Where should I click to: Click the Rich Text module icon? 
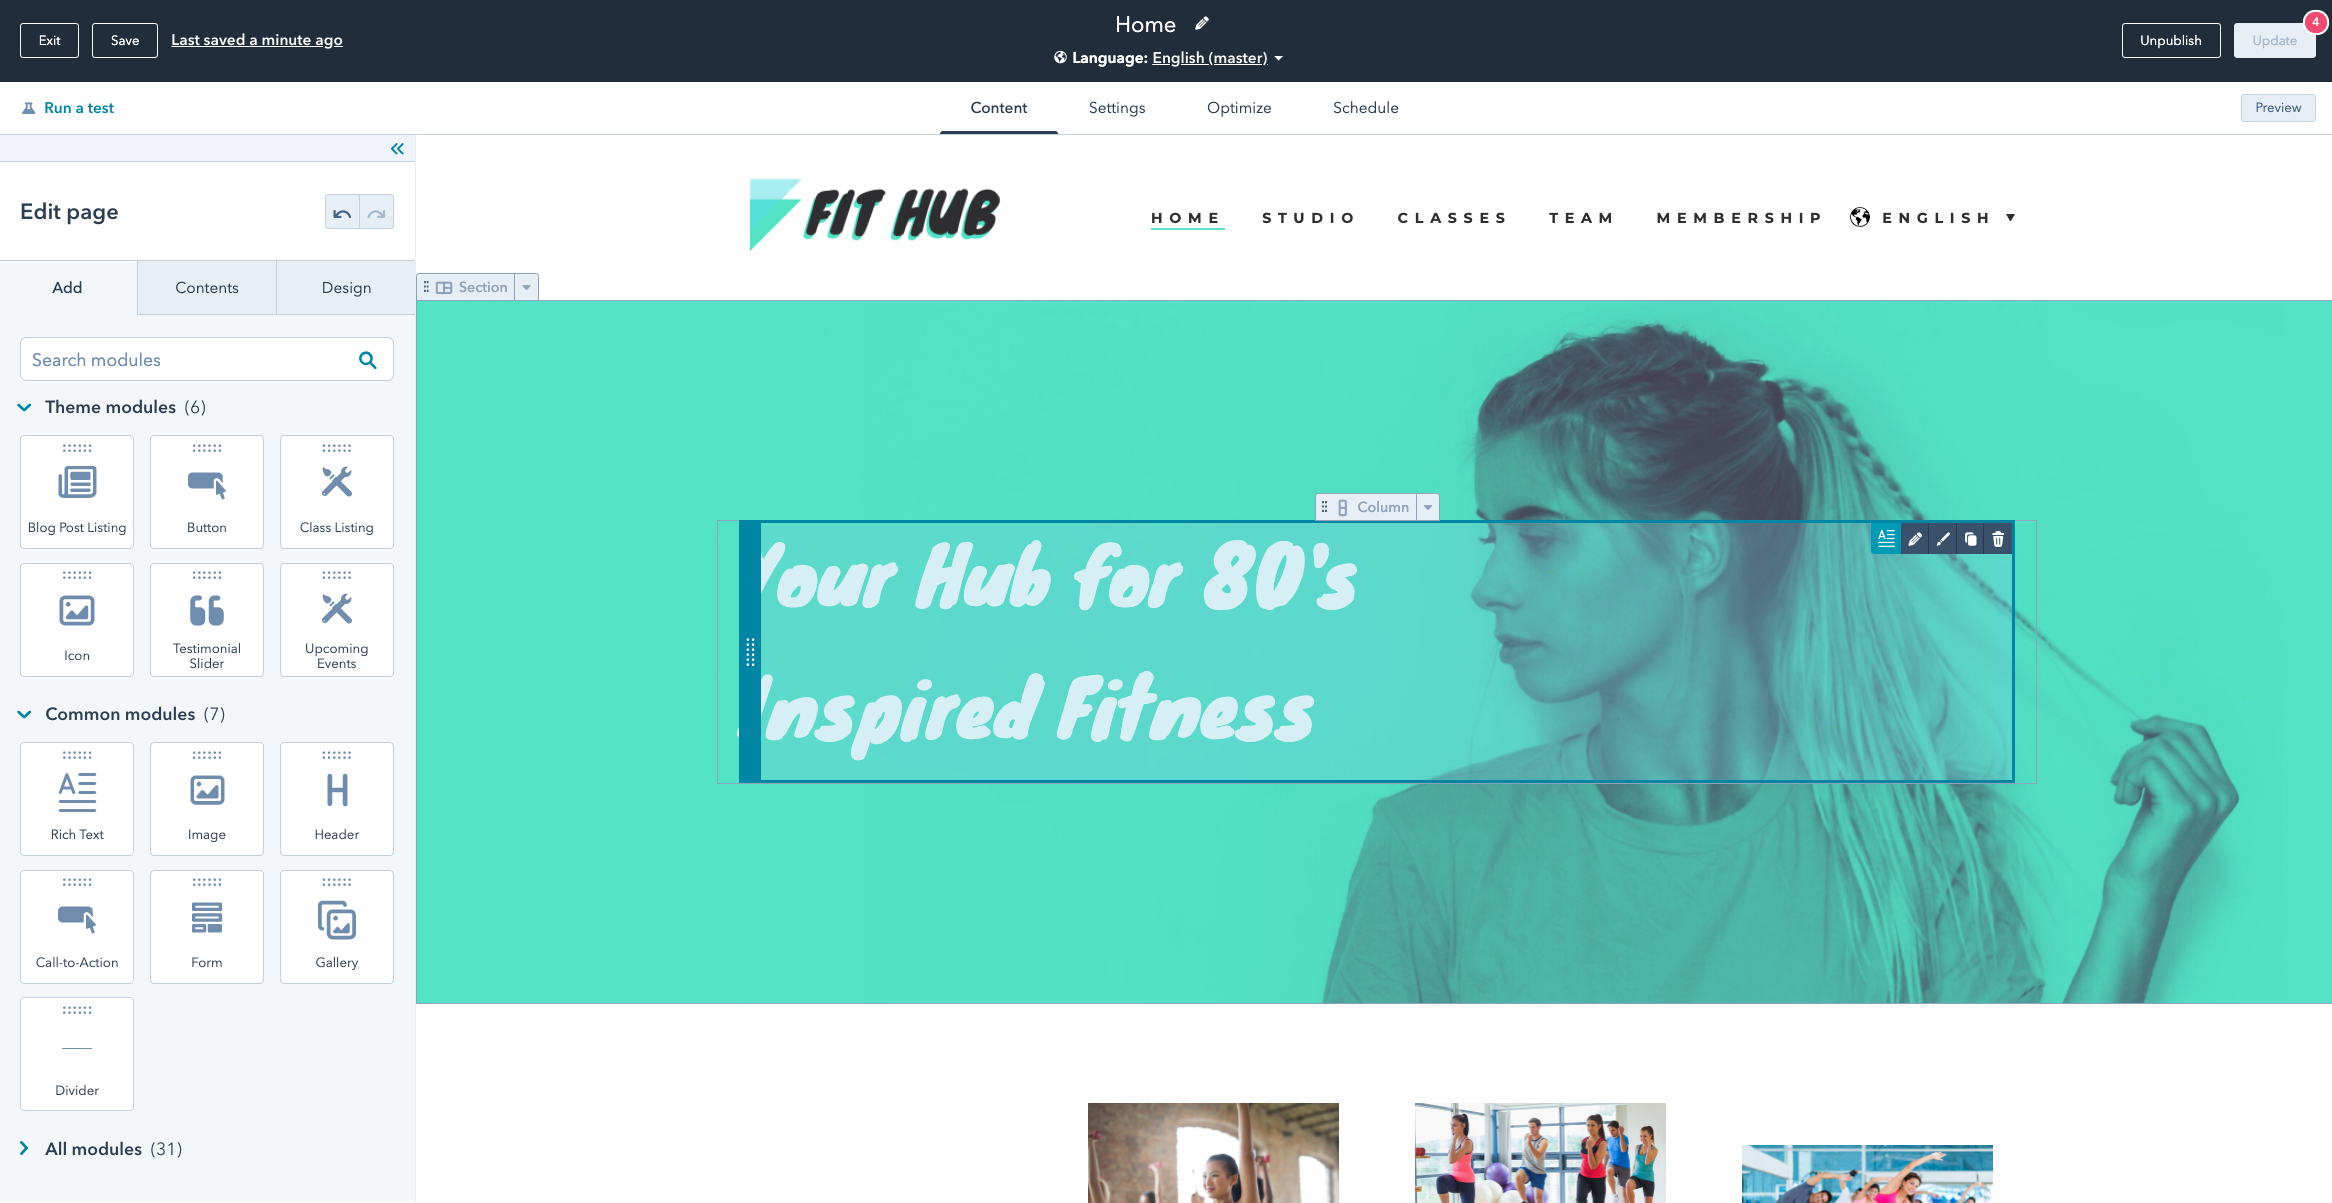coord(77,790)
